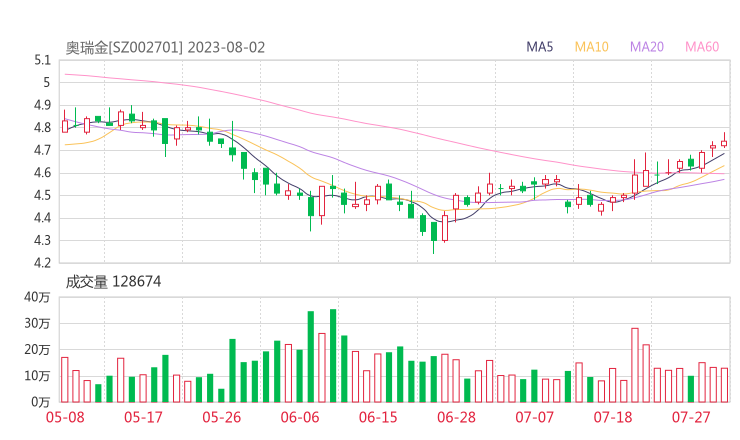
Task: Select the MA60 legend label
Action: (x=702, y=47)
